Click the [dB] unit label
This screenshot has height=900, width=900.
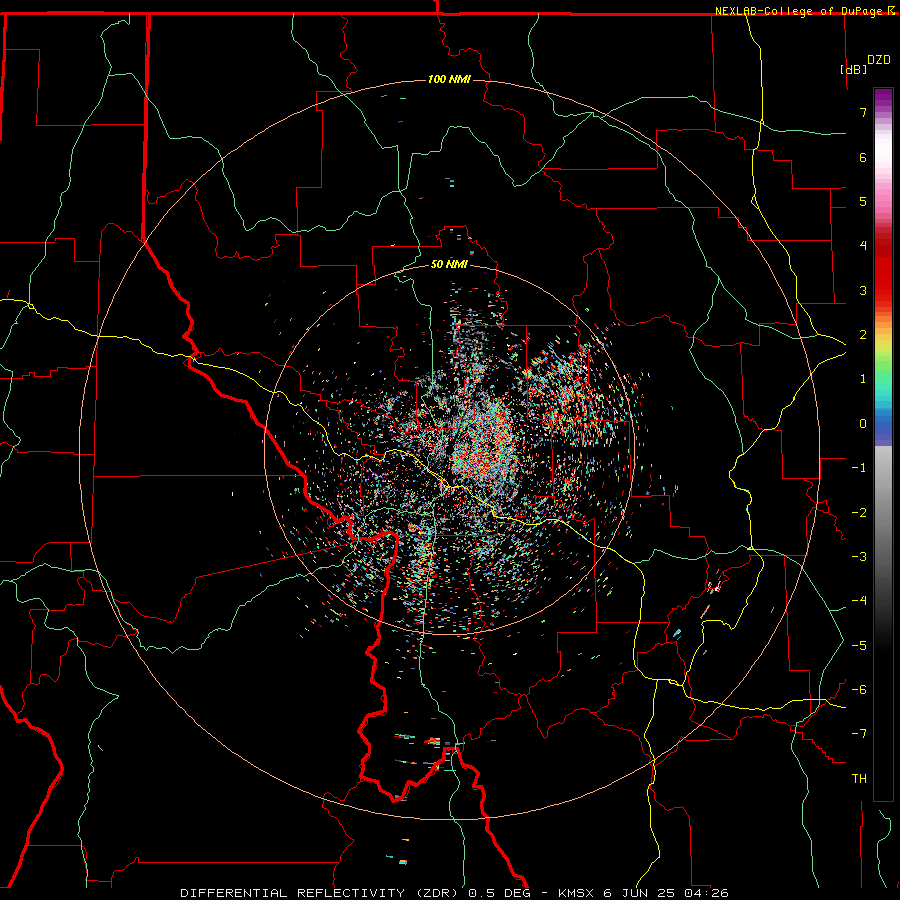point(853,69)
